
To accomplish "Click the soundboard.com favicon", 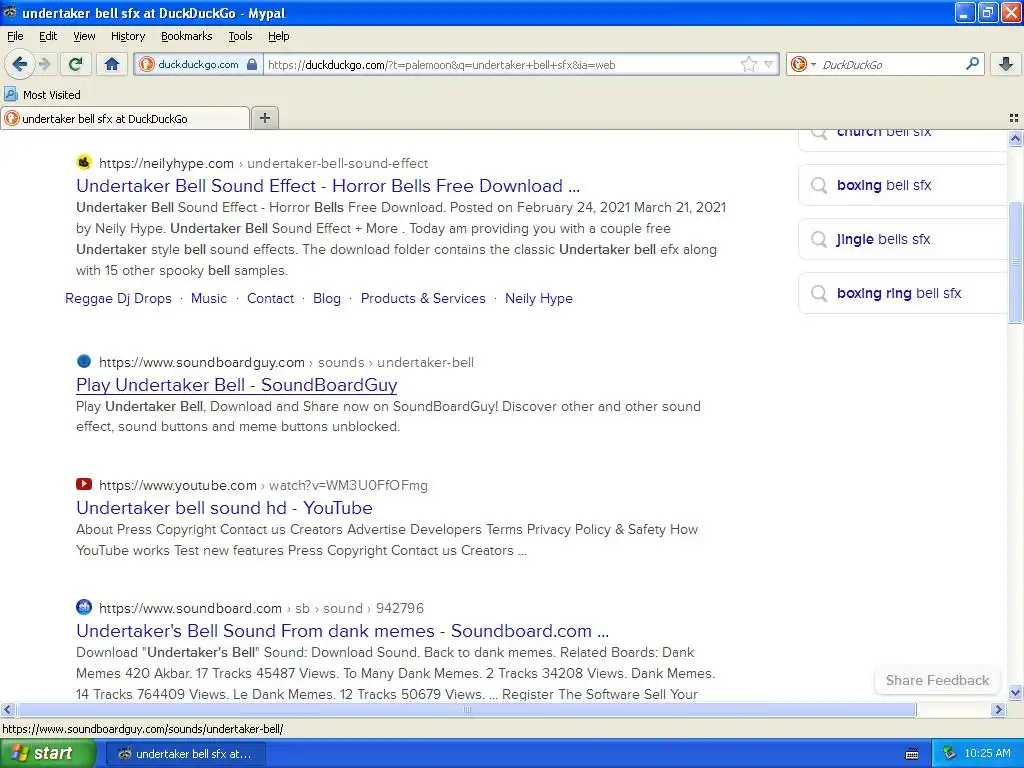I will (84, 607).
